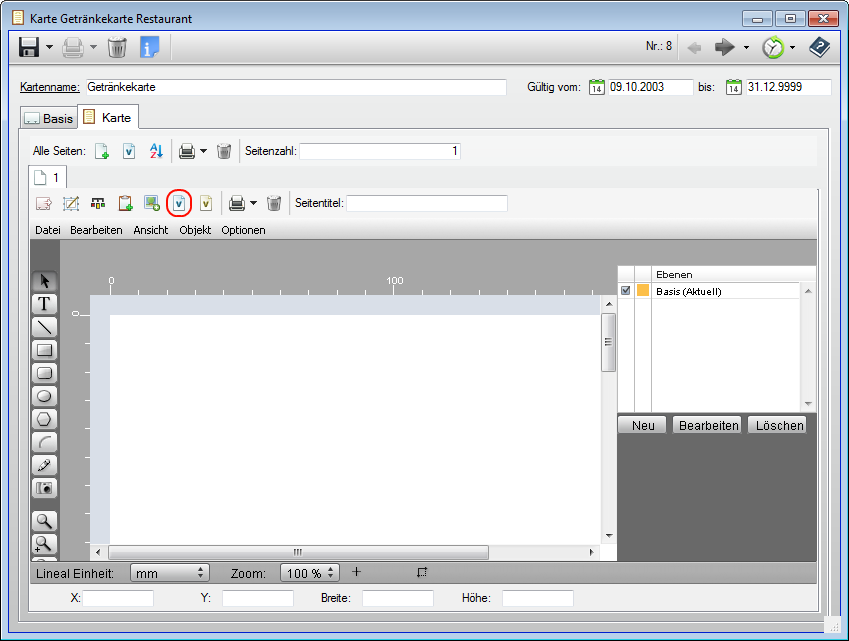Open the Lineal Einheit mm dropdown

point(169,573)
